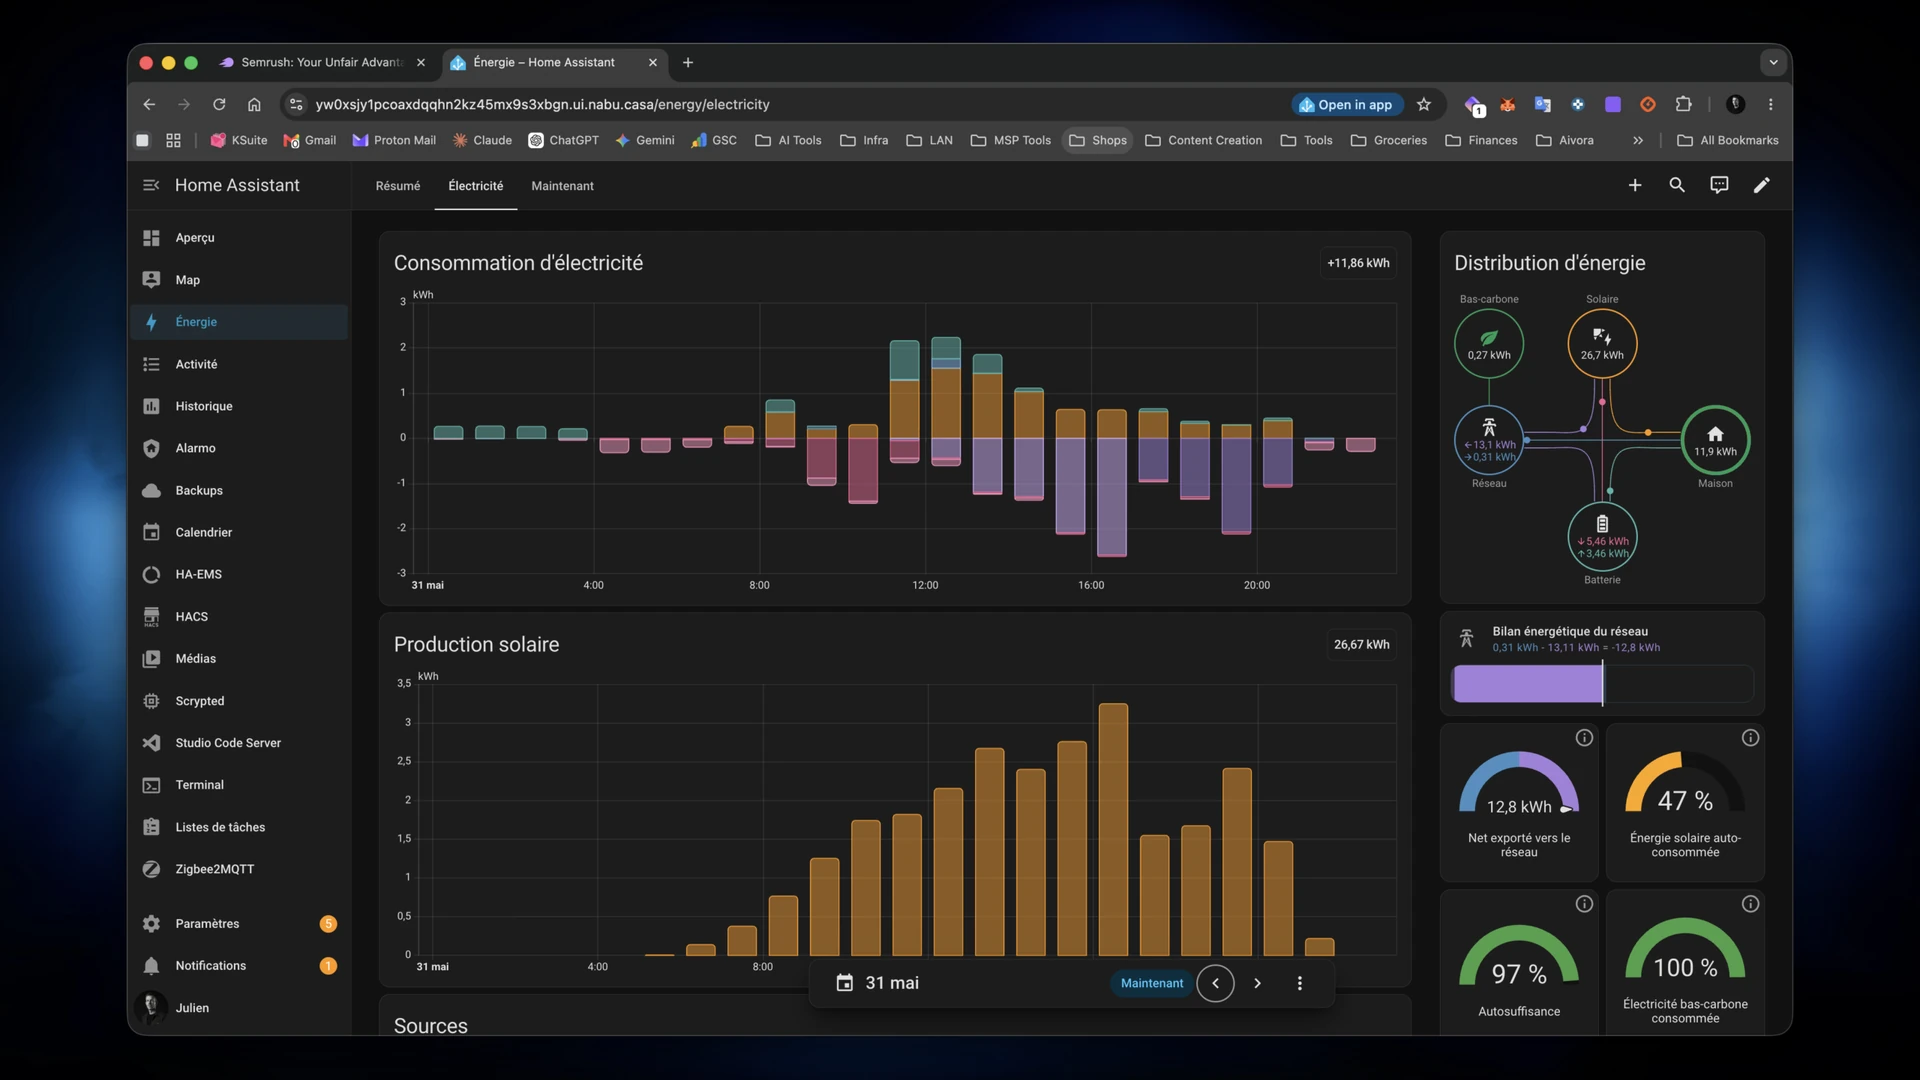The width and height of the screenshot is (1920, 1080).
Task: Open date picker options three-dot menu
Action: (1299, 983)
